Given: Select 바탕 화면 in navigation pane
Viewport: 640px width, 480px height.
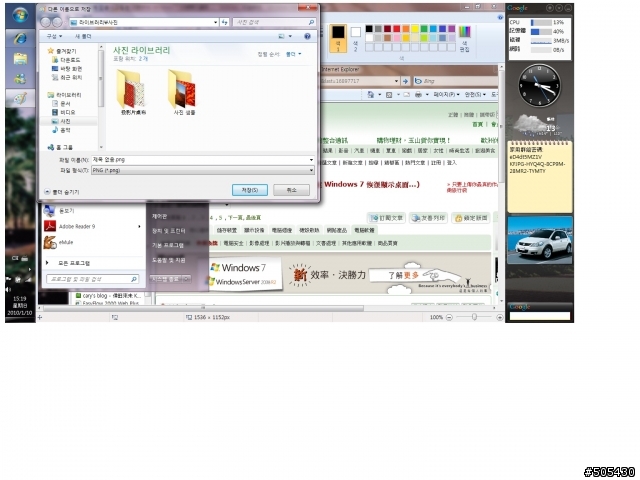Looking at the screenshot, I should coord(67,69).
